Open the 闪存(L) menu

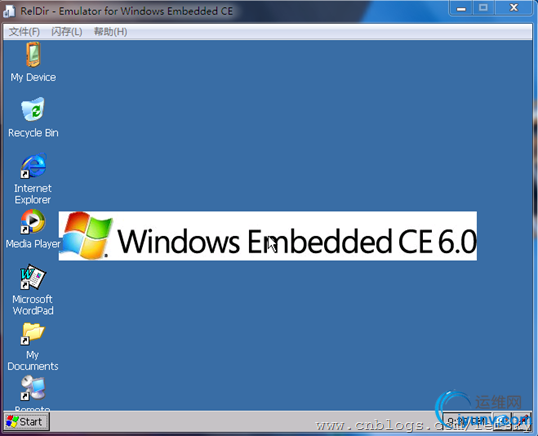click(67, 32)
